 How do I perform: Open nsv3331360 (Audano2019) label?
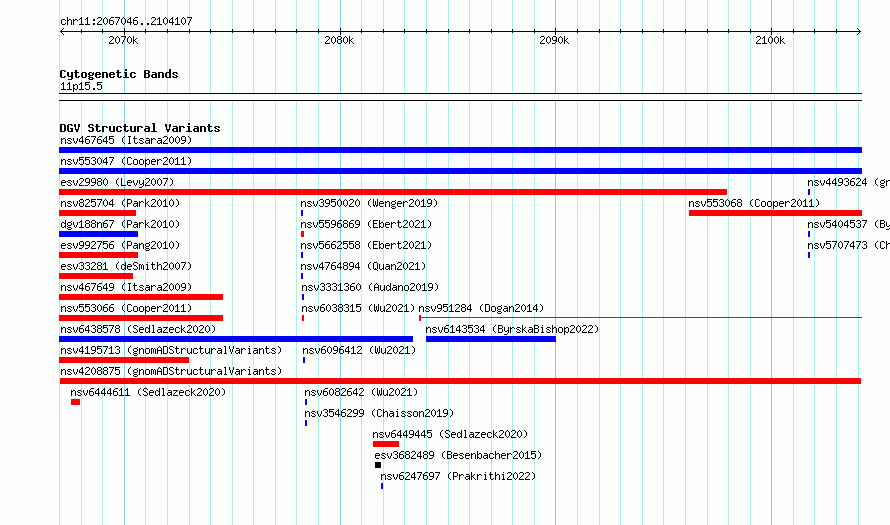[x=370, y=287]
